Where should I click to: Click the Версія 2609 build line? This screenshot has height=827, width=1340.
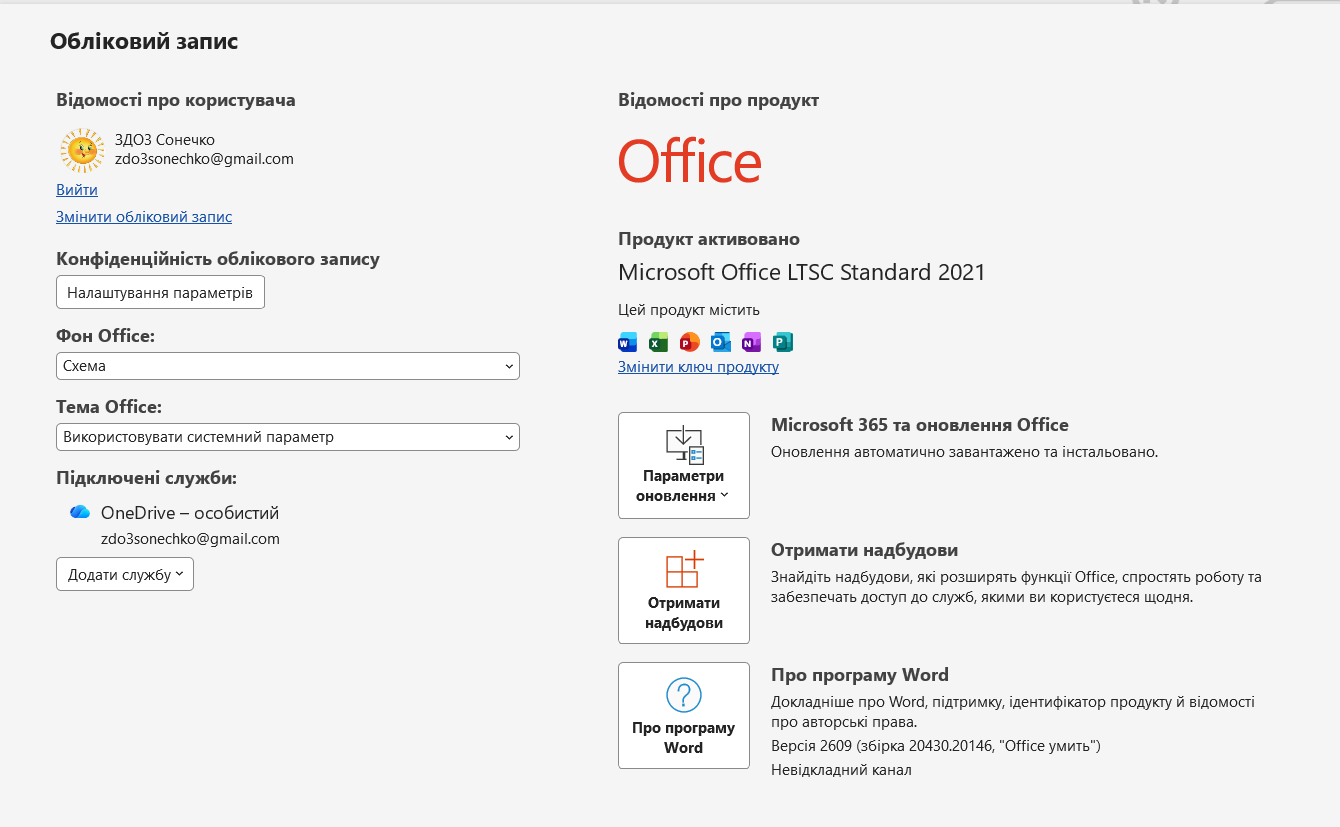[x=936, y=746]
